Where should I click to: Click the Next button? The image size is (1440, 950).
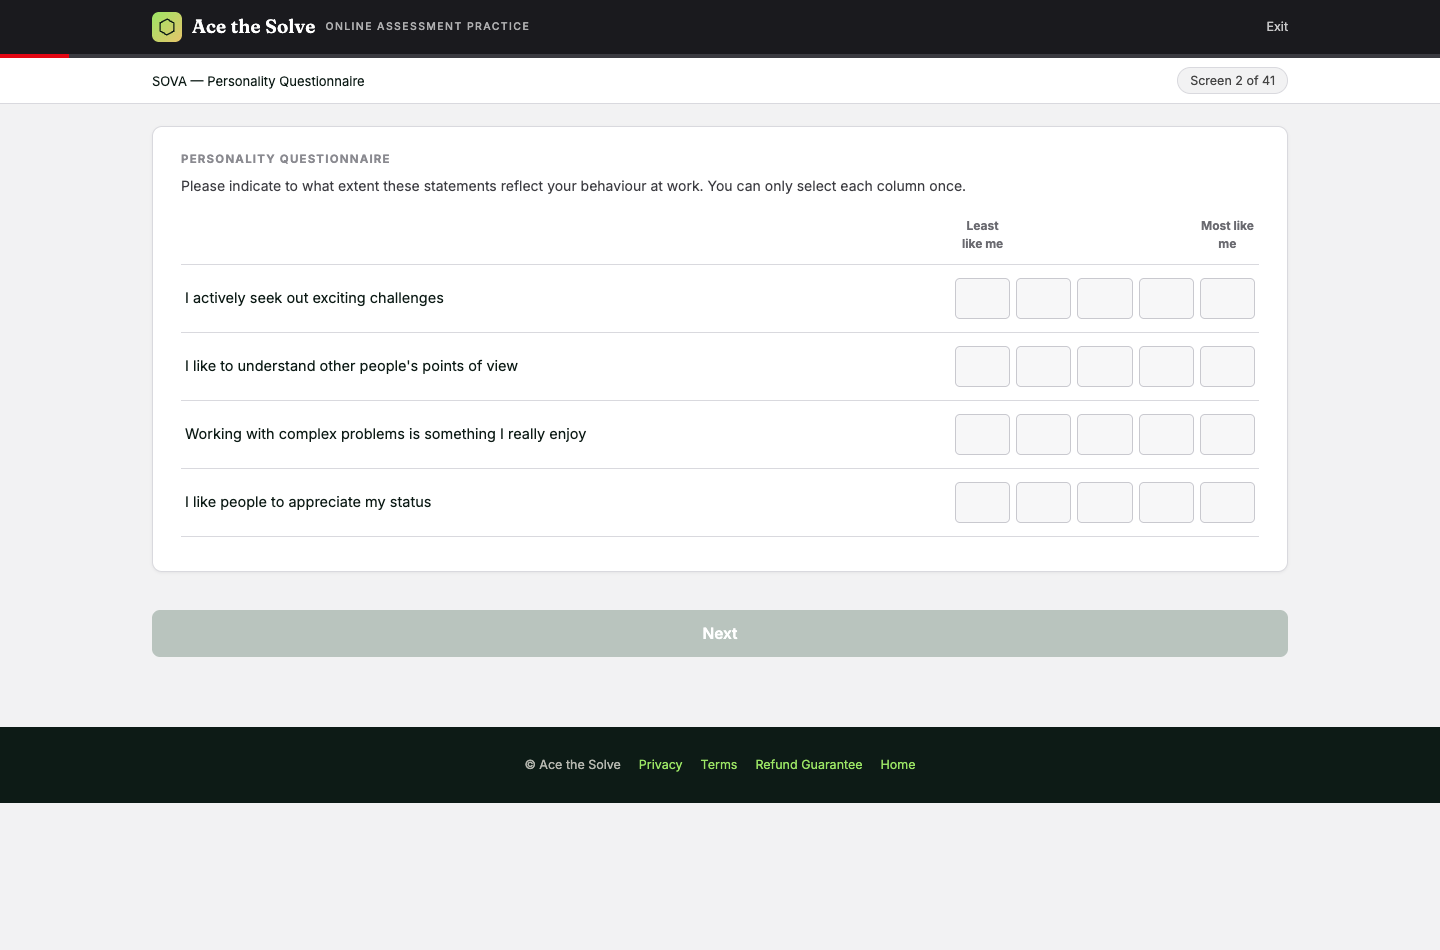coord(720,633)
